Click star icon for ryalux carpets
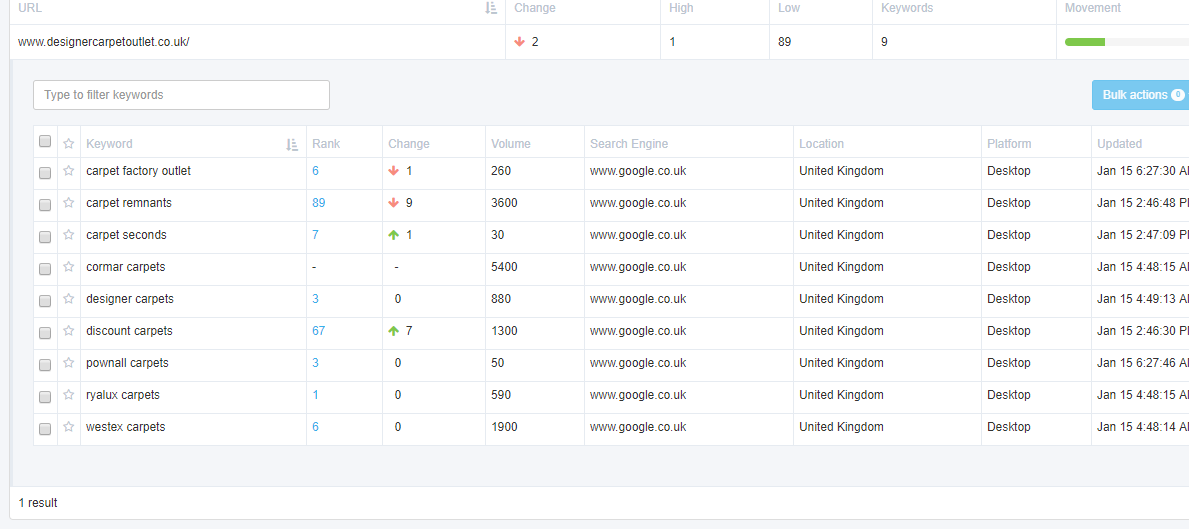The height and width of the screenshot is (529, 1189). pyautogui.click(x=69, y=395)
